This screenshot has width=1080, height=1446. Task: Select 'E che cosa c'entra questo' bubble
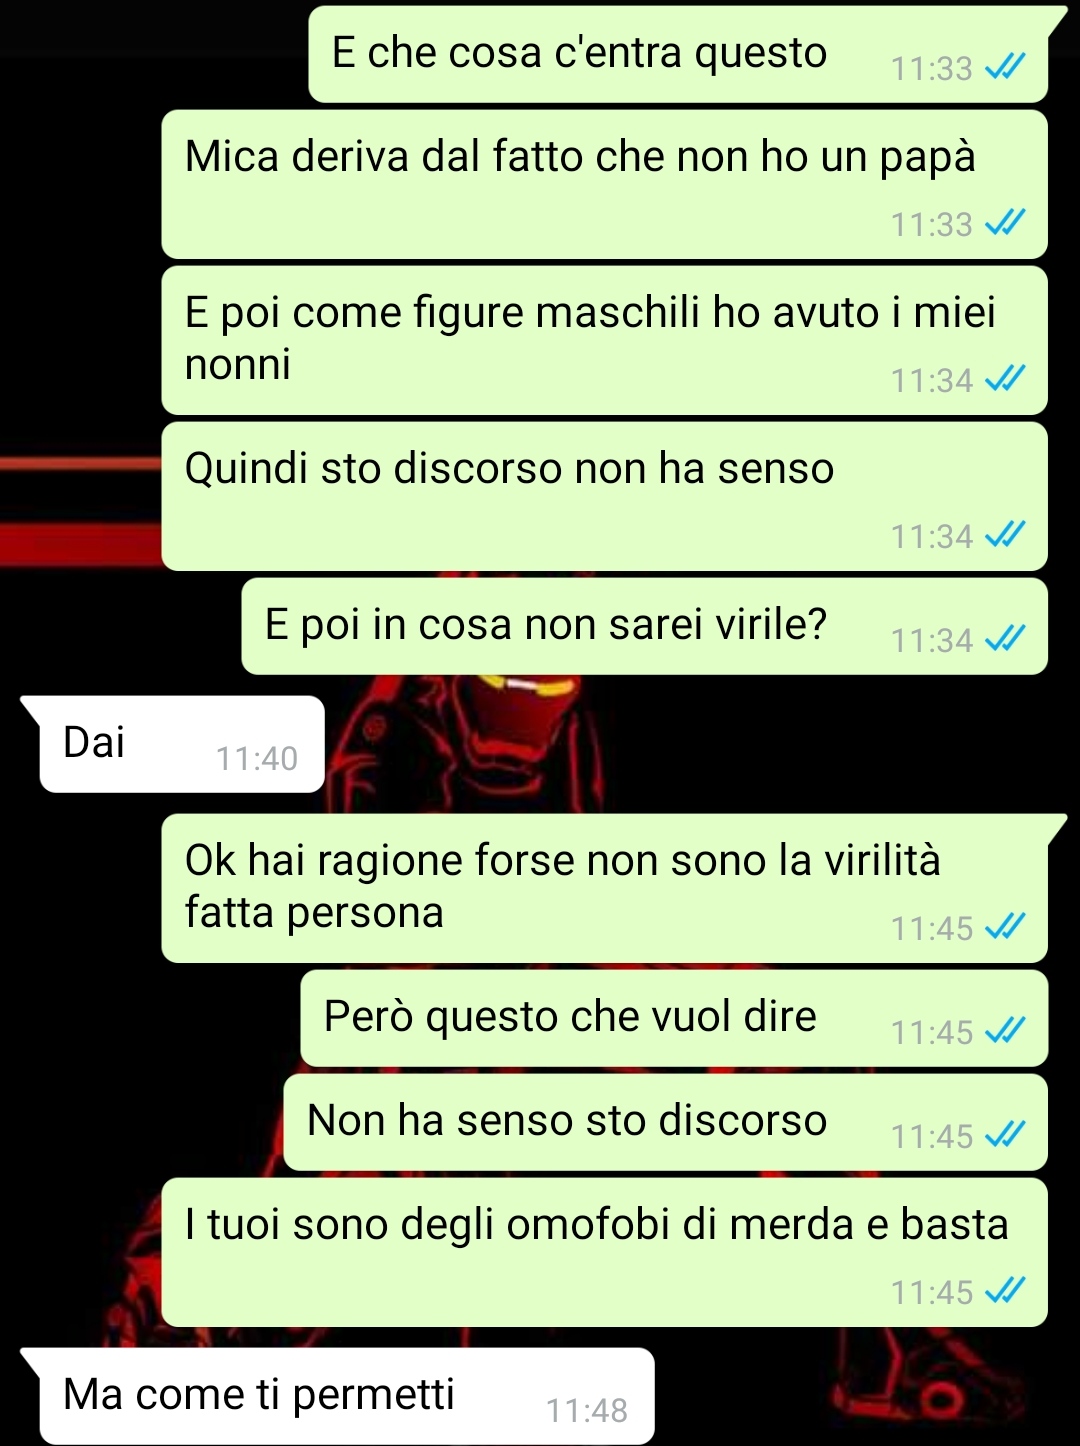(678, 54)
